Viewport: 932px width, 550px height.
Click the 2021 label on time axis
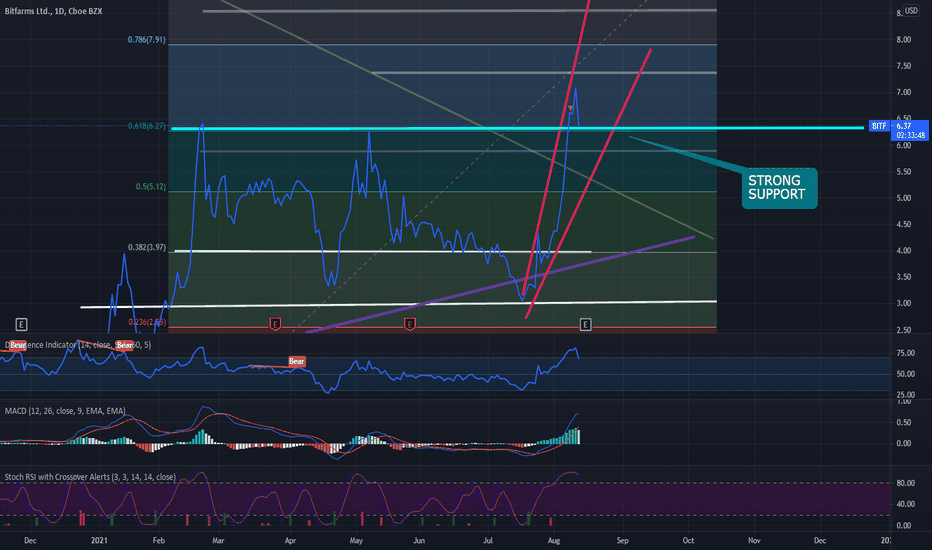pos(99,540)
